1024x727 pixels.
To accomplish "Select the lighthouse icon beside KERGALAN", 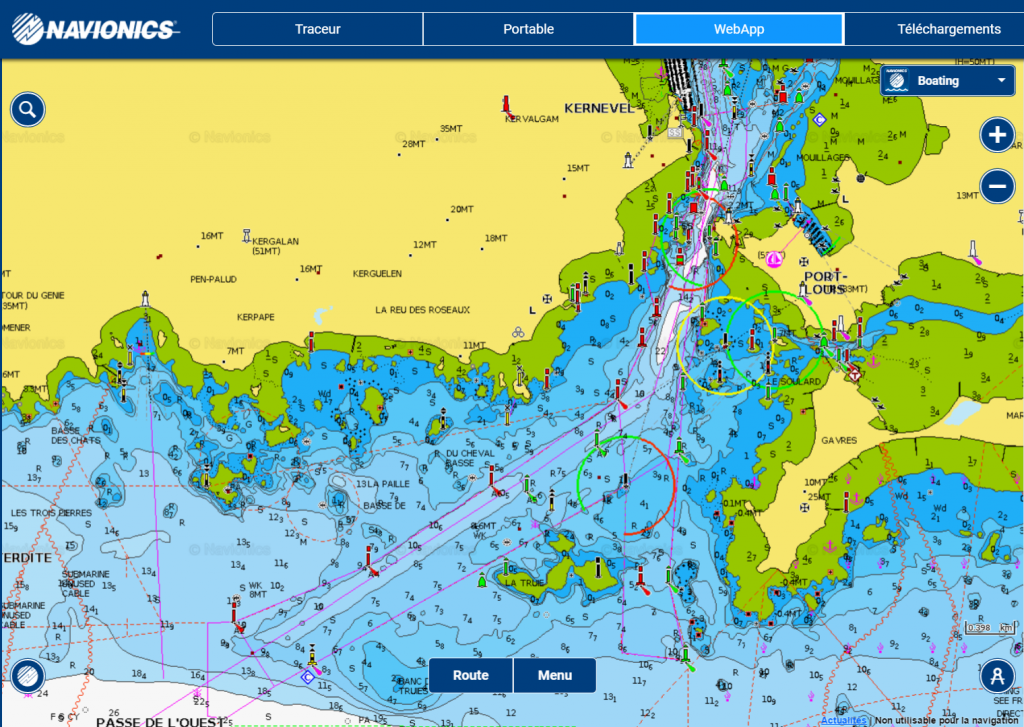I will coord(246,236).
